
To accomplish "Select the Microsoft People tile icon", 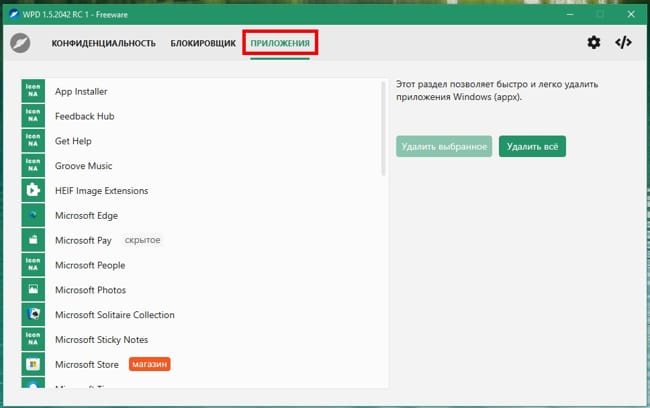I will (x=33, y=265).
